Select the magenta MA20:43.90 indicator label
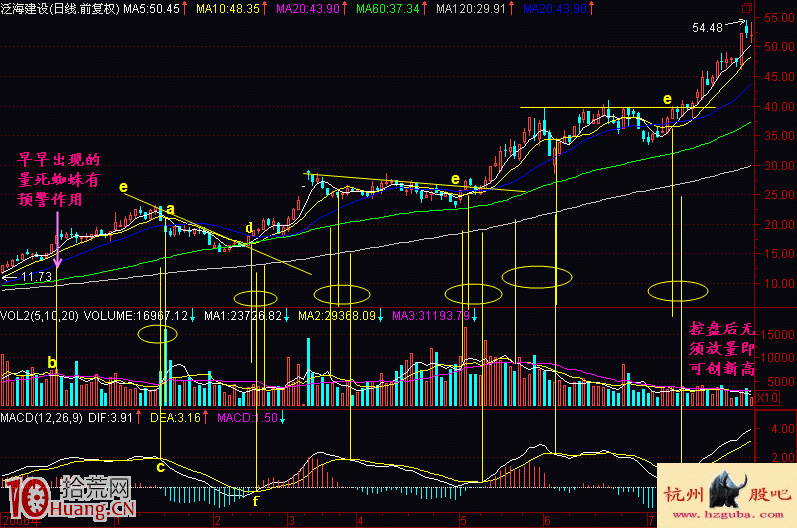This screenshot has height=528, width=797. 308,9
